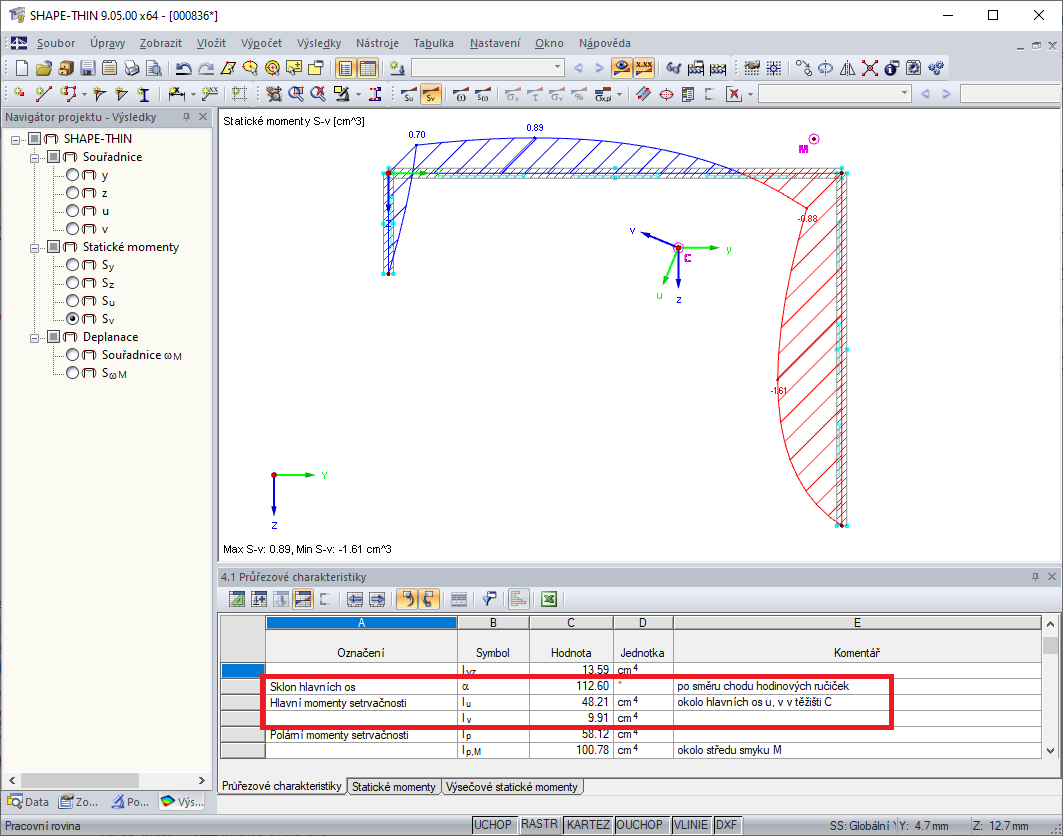Select the Sz static moment radio button
This screenshot has width=1063, height=836.
pos(73,283)
